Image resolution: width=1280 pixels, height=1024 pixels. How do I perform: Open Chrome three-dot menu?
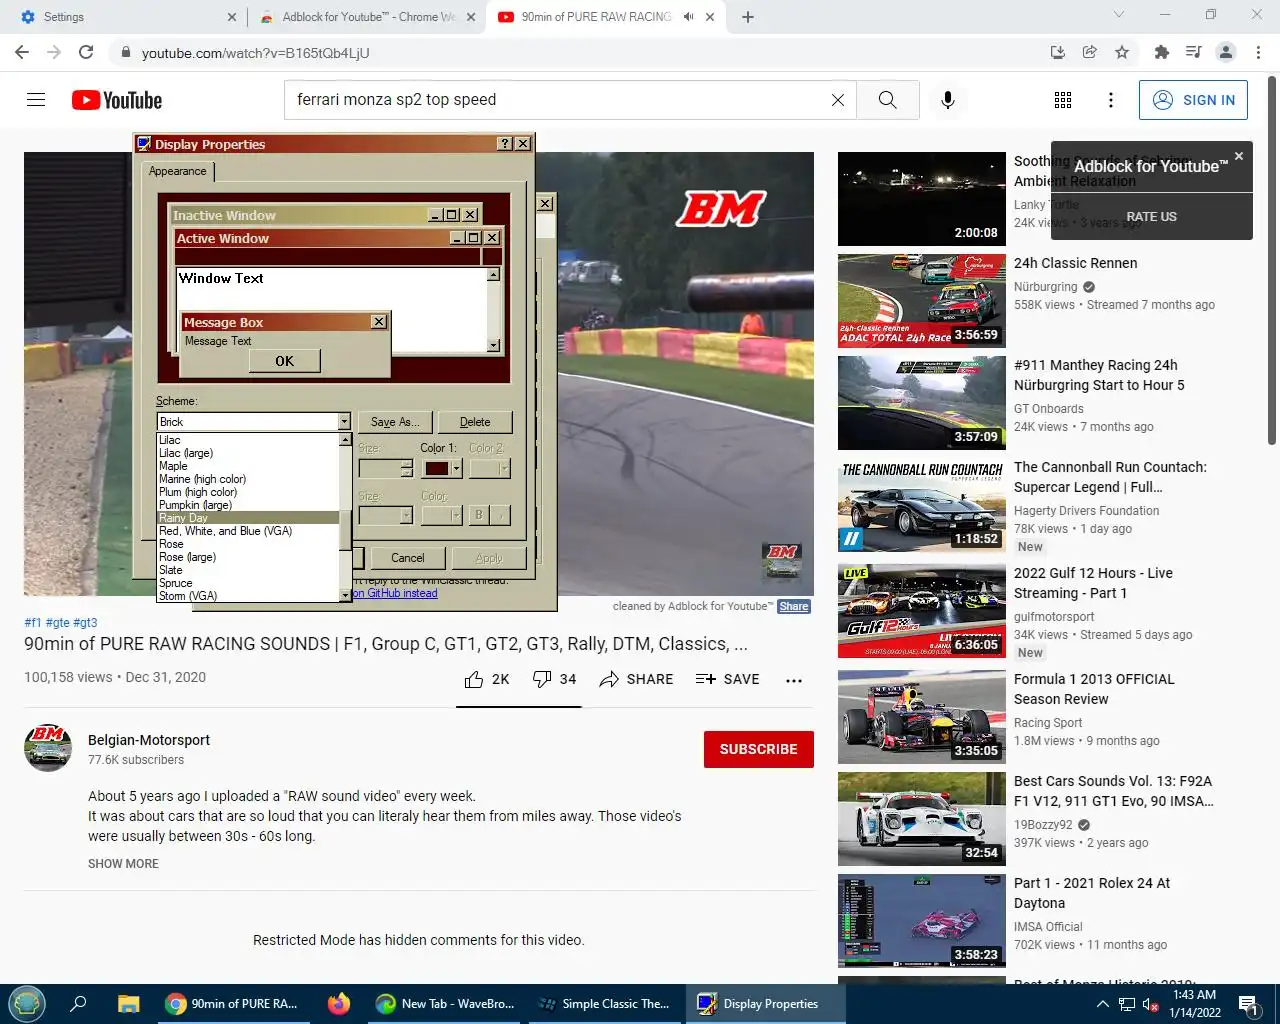coord(1259,52)
